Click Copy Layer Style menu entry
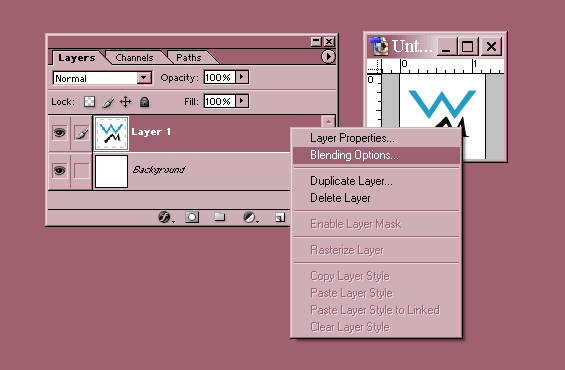The height and width of the screenshot is (370, 565). tap(376, 276)
